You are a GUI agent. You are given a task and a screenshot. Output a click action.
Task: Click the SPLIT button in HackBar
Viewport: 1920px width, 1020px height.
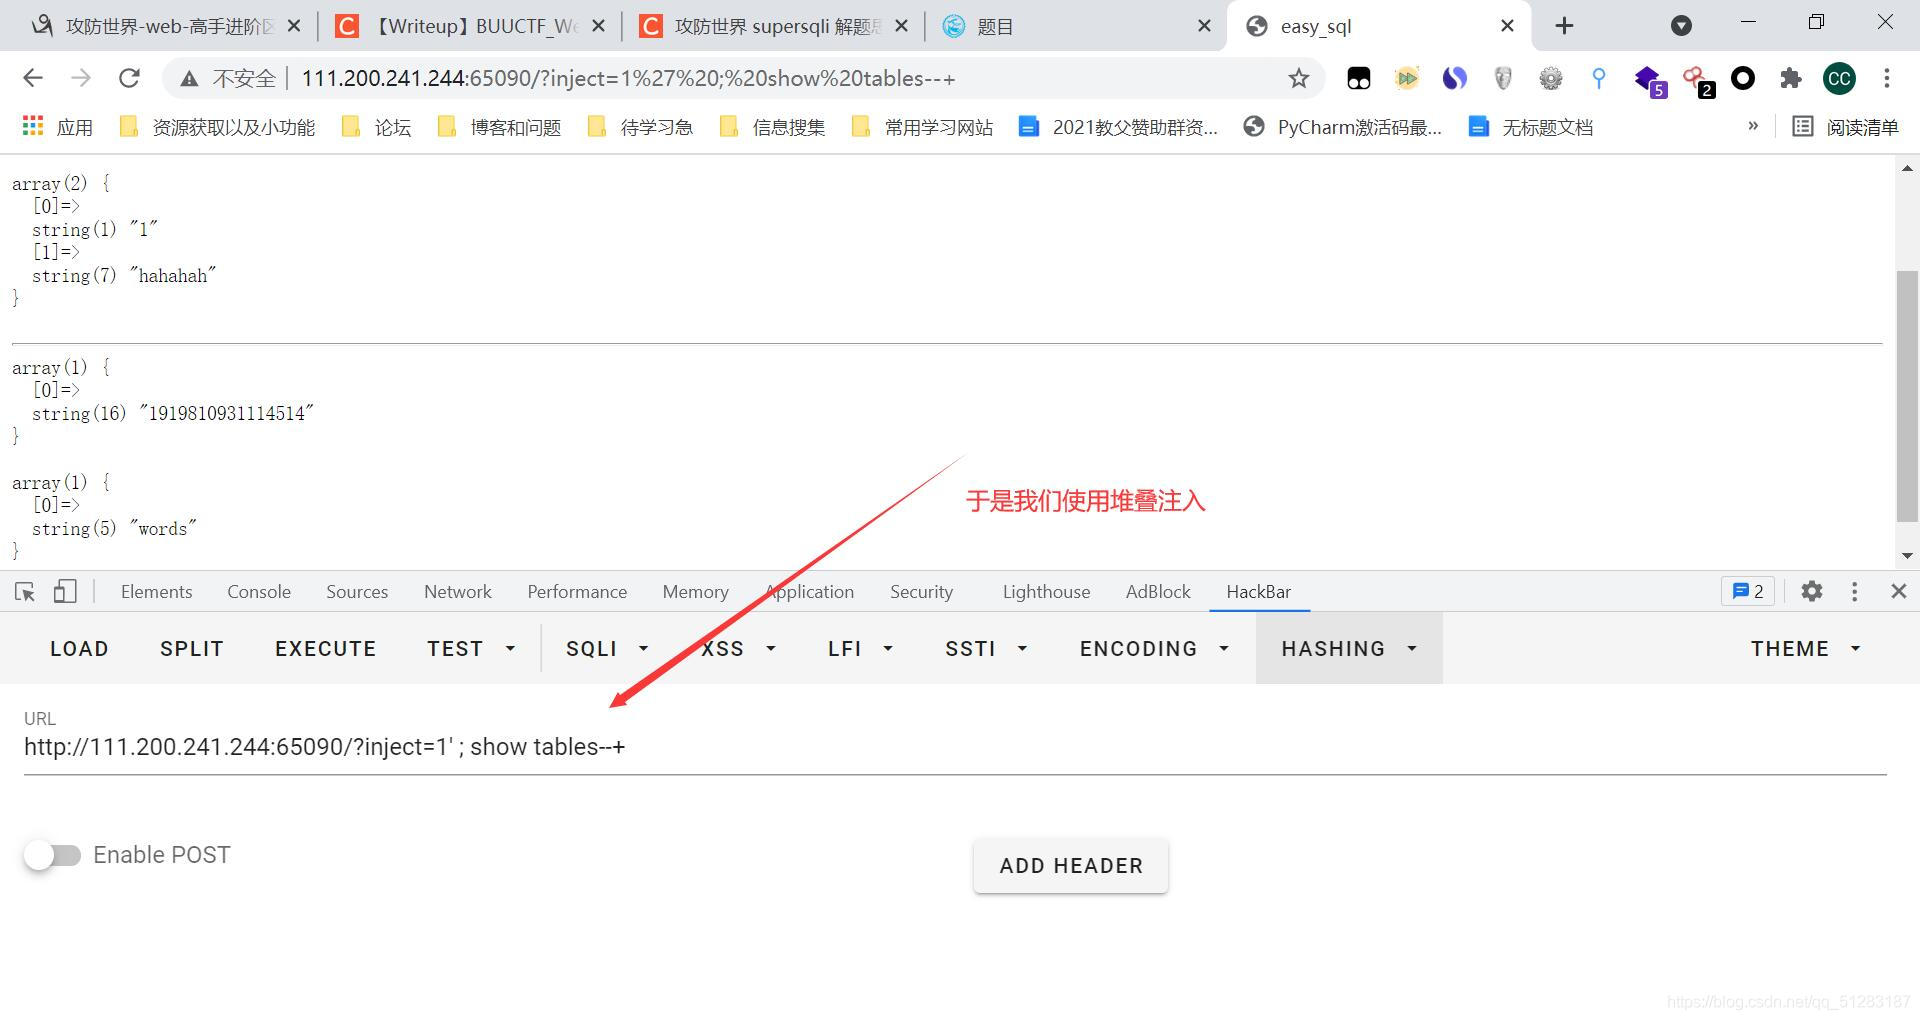(192, 648)
